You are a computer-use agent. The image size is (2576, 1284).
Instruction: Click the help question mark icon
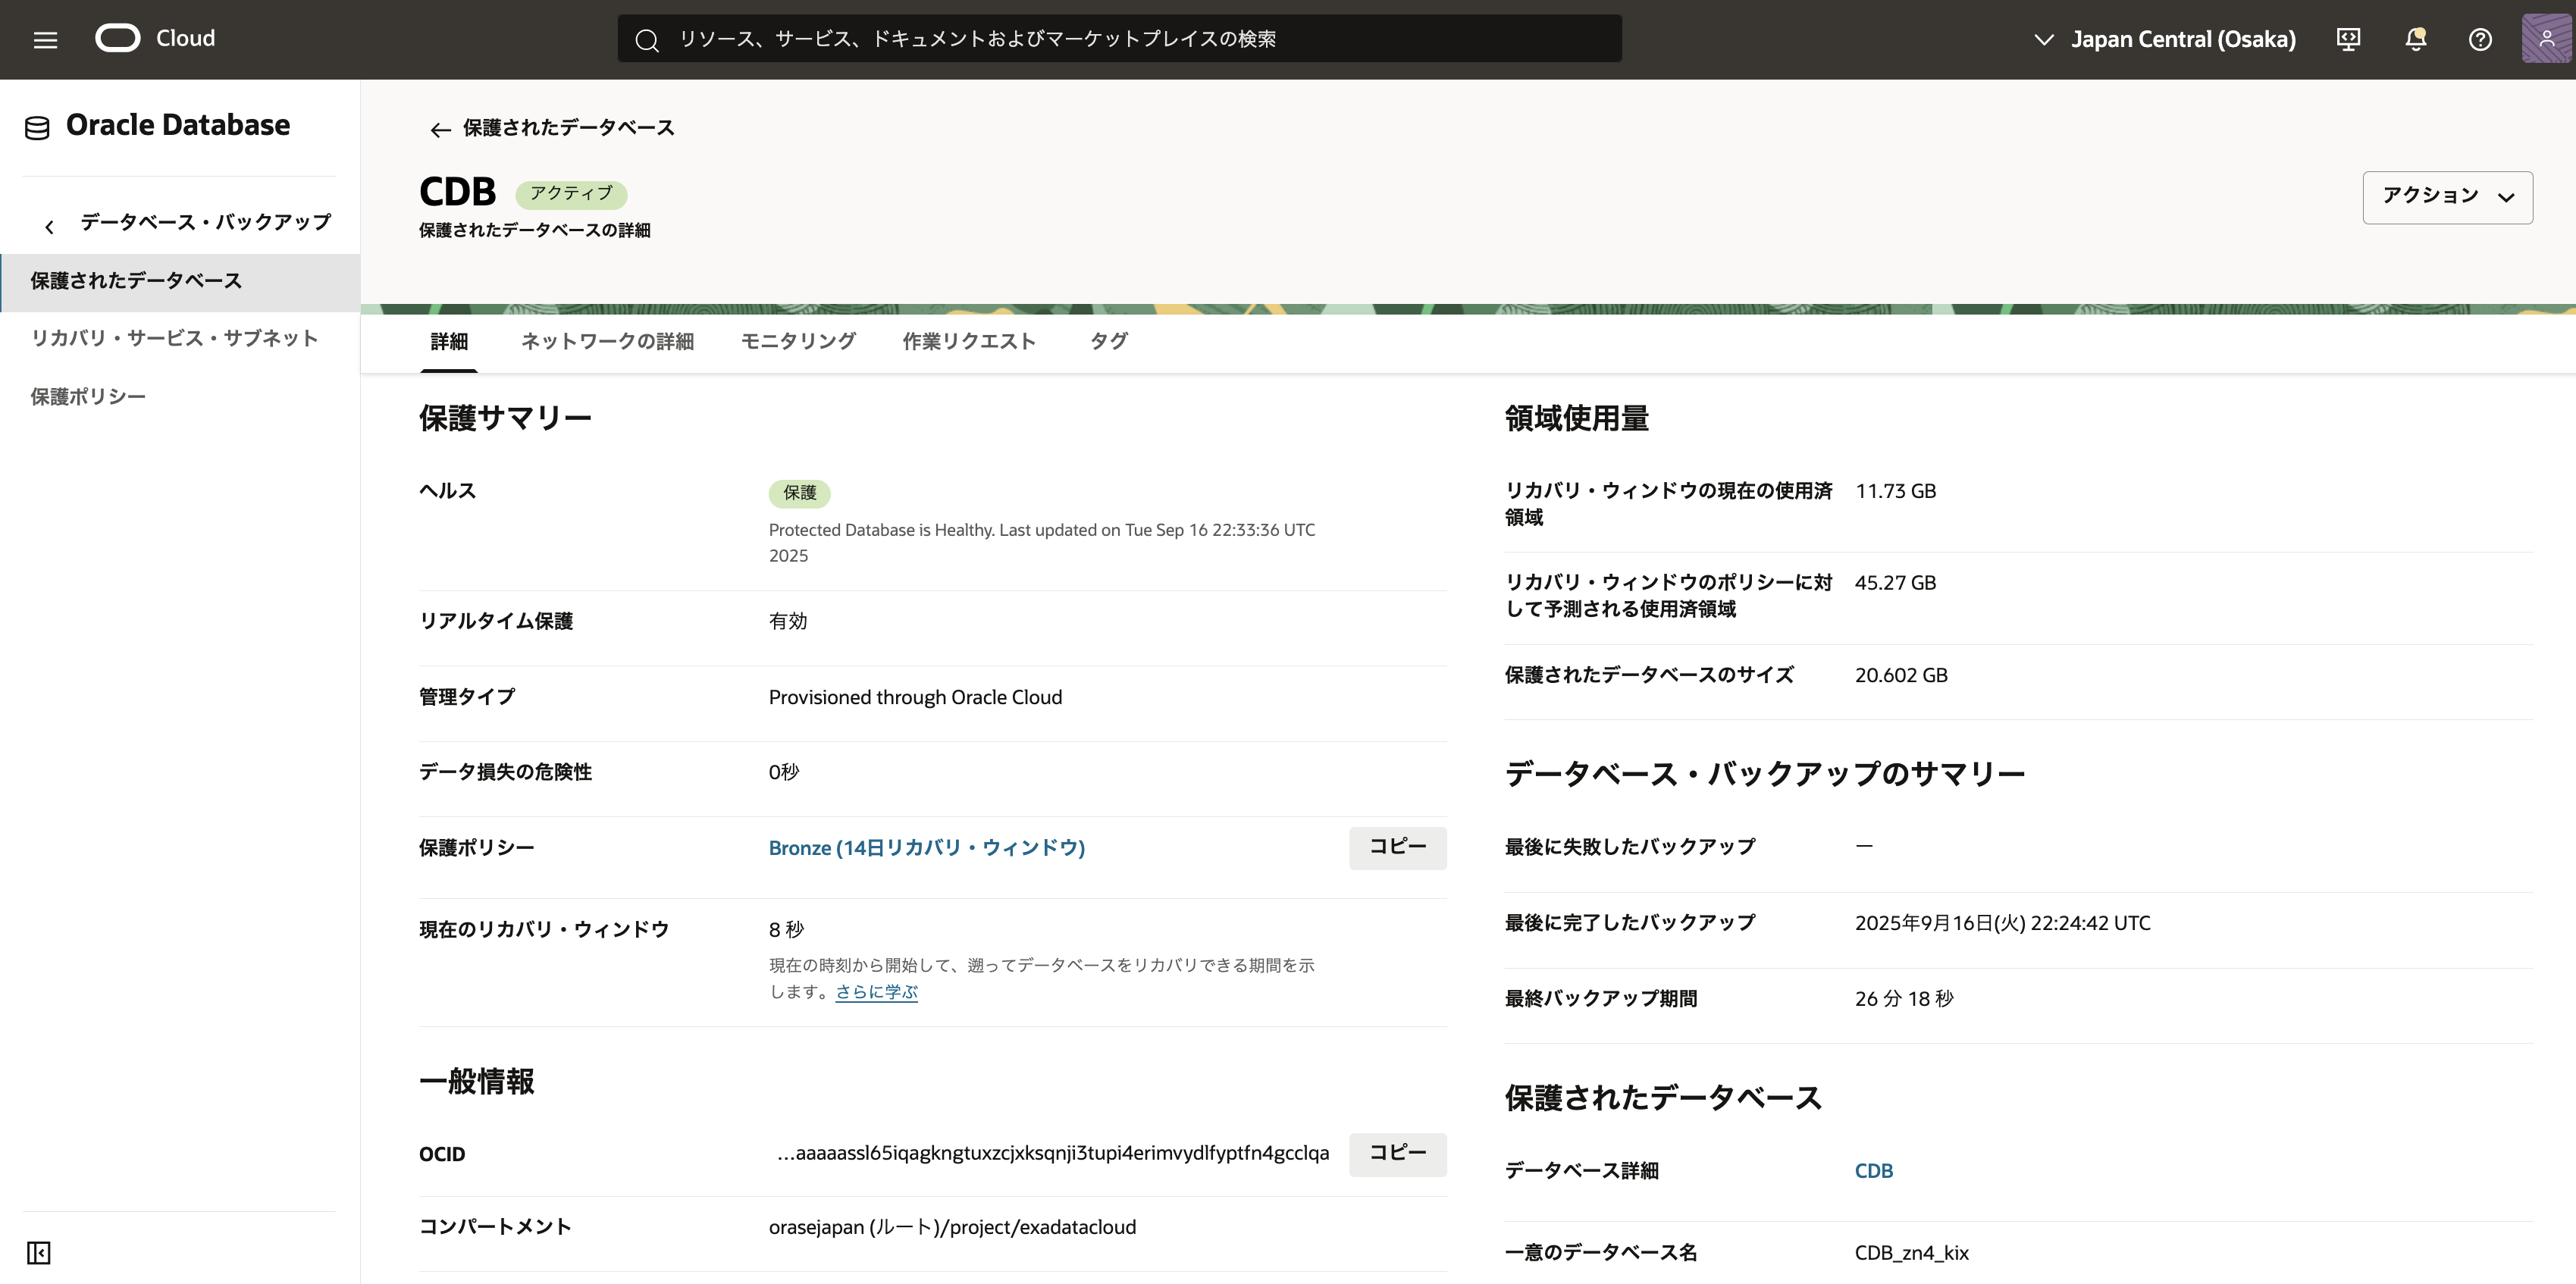[2480, 39]
